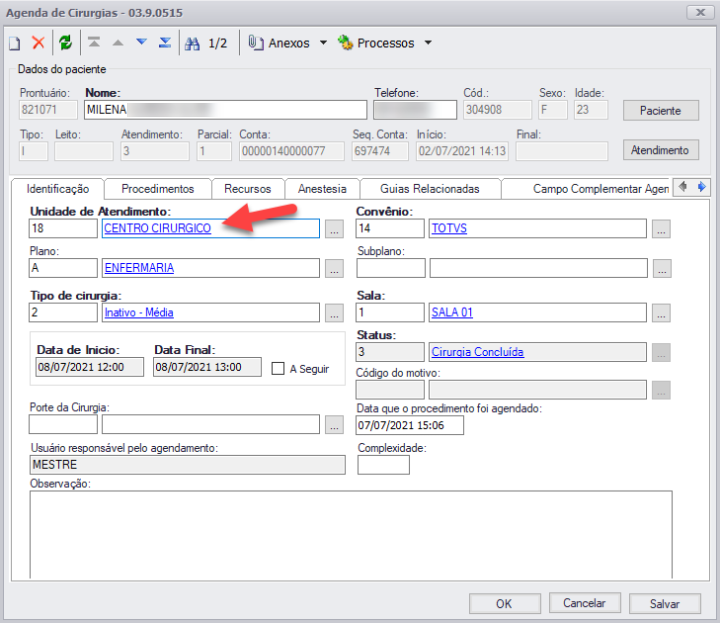
Task: Switch to the Identificação tab
Action: click(x=58, y=189)
